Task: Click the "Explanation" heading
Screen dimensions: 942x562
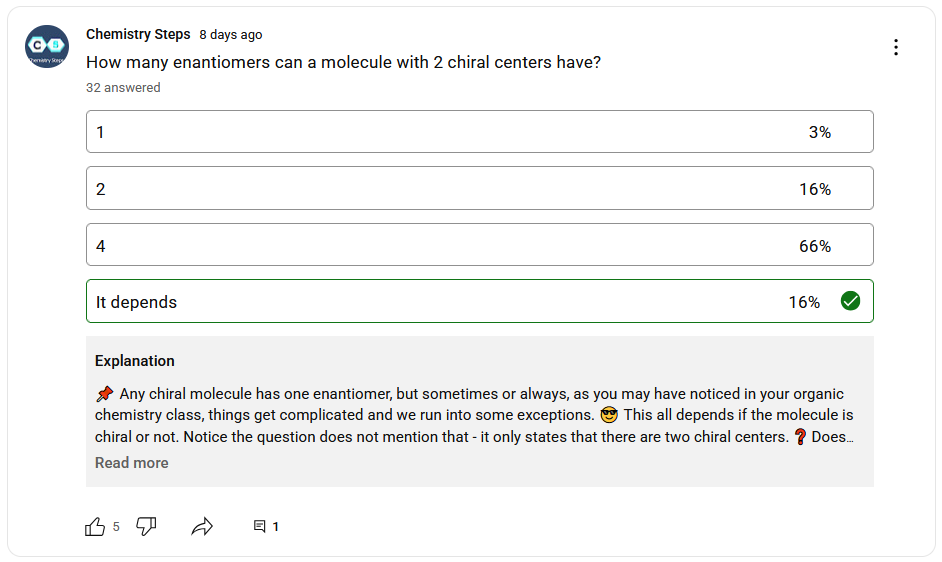Action: [x=135, y=361]
